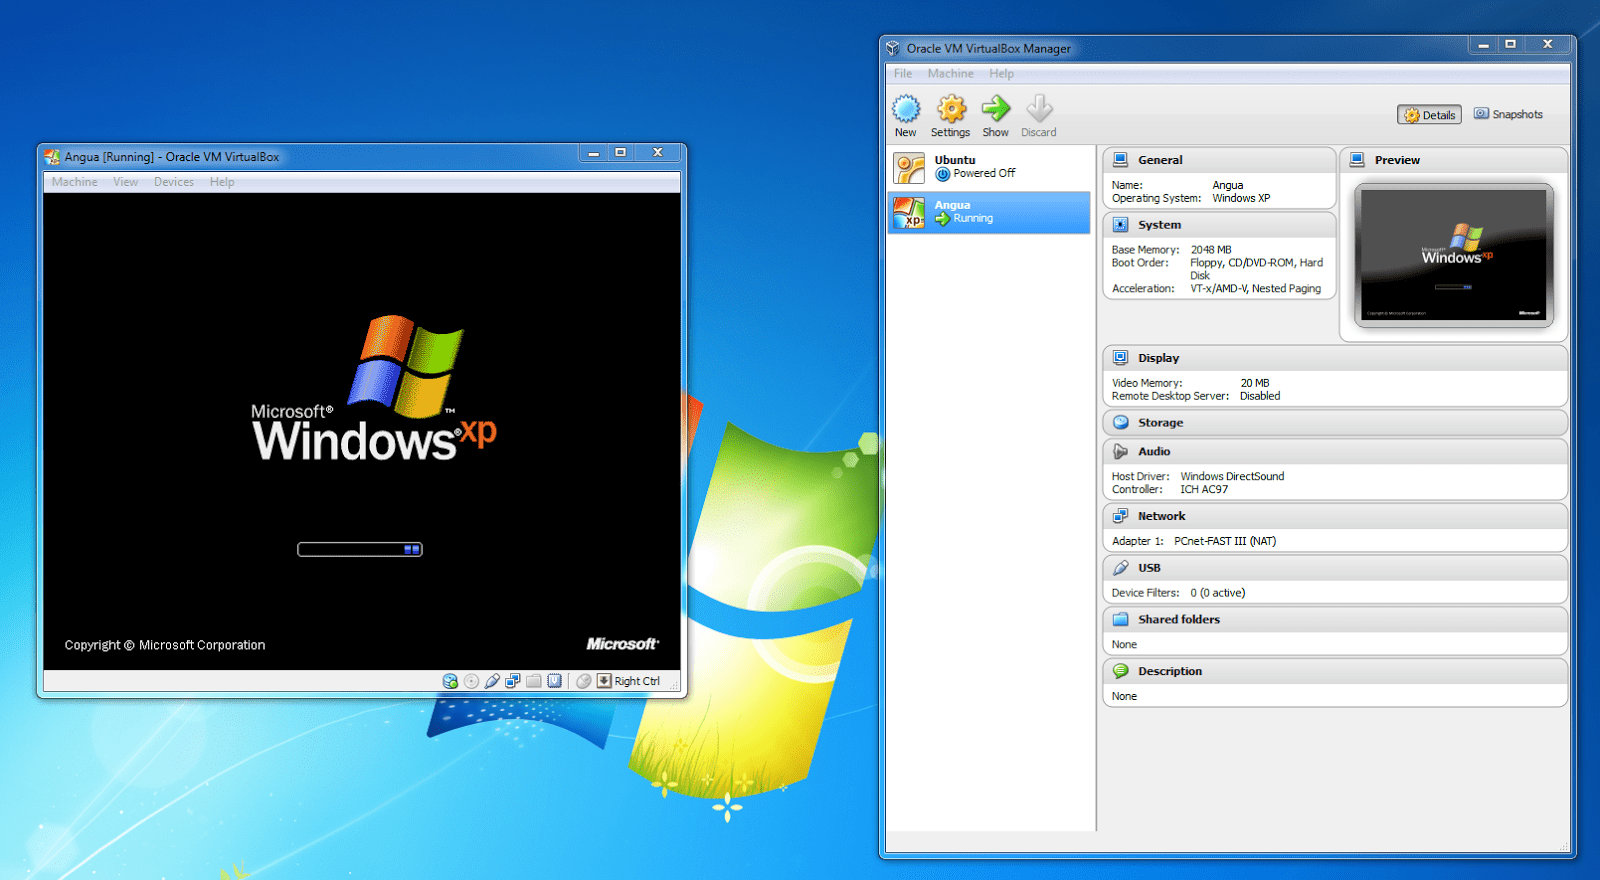Click 'Disabled' Remote Desktop Server value
Viewport: 1600px width, 880px height.
click(x=1260, y=396)
